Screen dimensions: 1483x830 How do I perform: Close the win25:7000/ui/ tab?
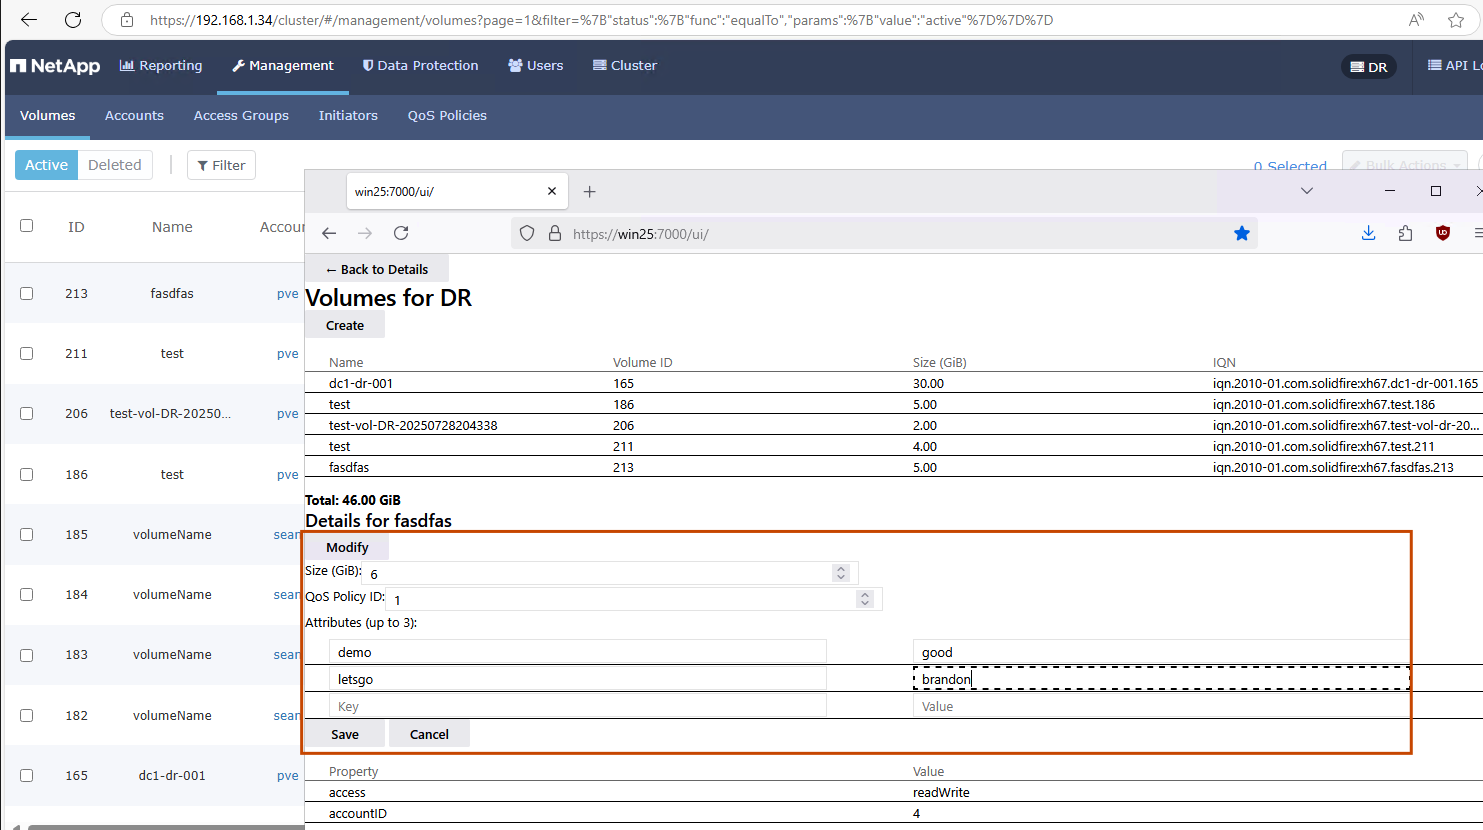pos(551,191)
